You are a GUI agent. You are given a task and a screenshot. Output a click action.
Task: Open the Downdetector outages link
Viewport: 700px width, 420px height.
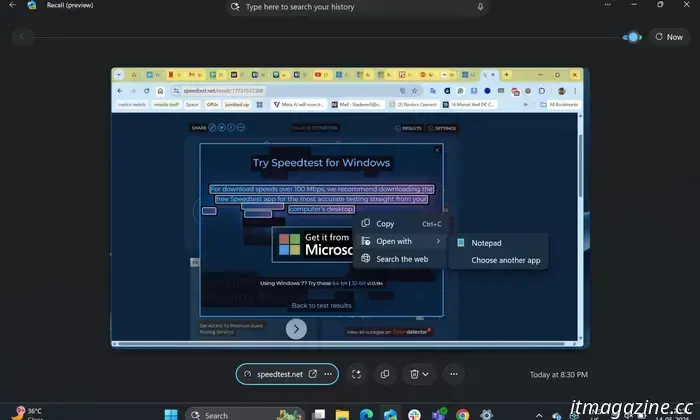pos(388,332)
